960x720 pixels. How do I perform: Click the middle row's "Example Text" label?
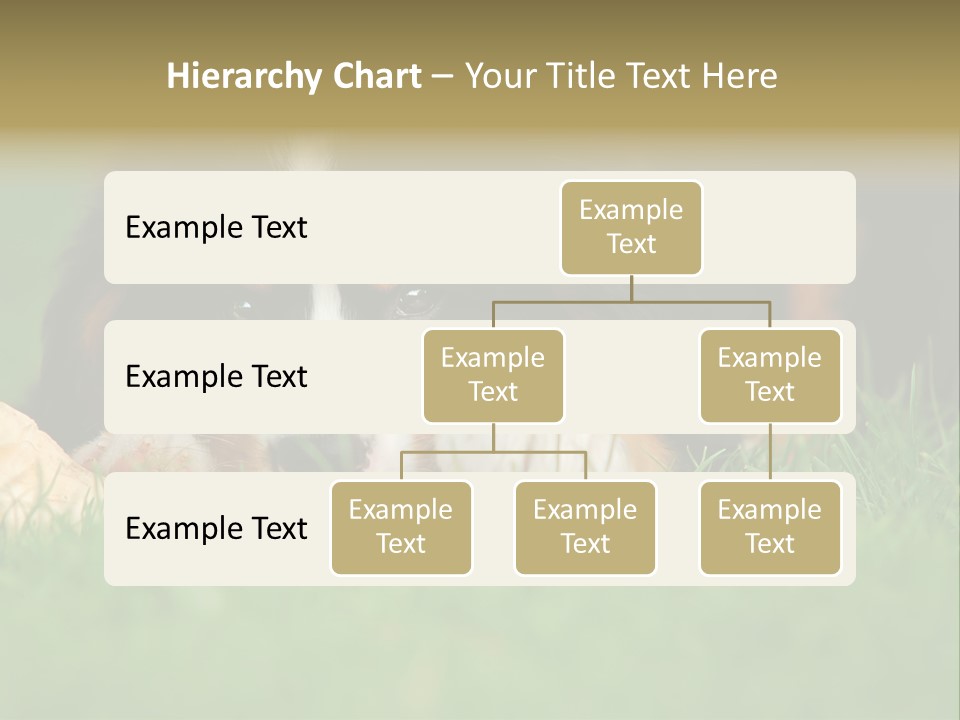click(x=216, y=376)
